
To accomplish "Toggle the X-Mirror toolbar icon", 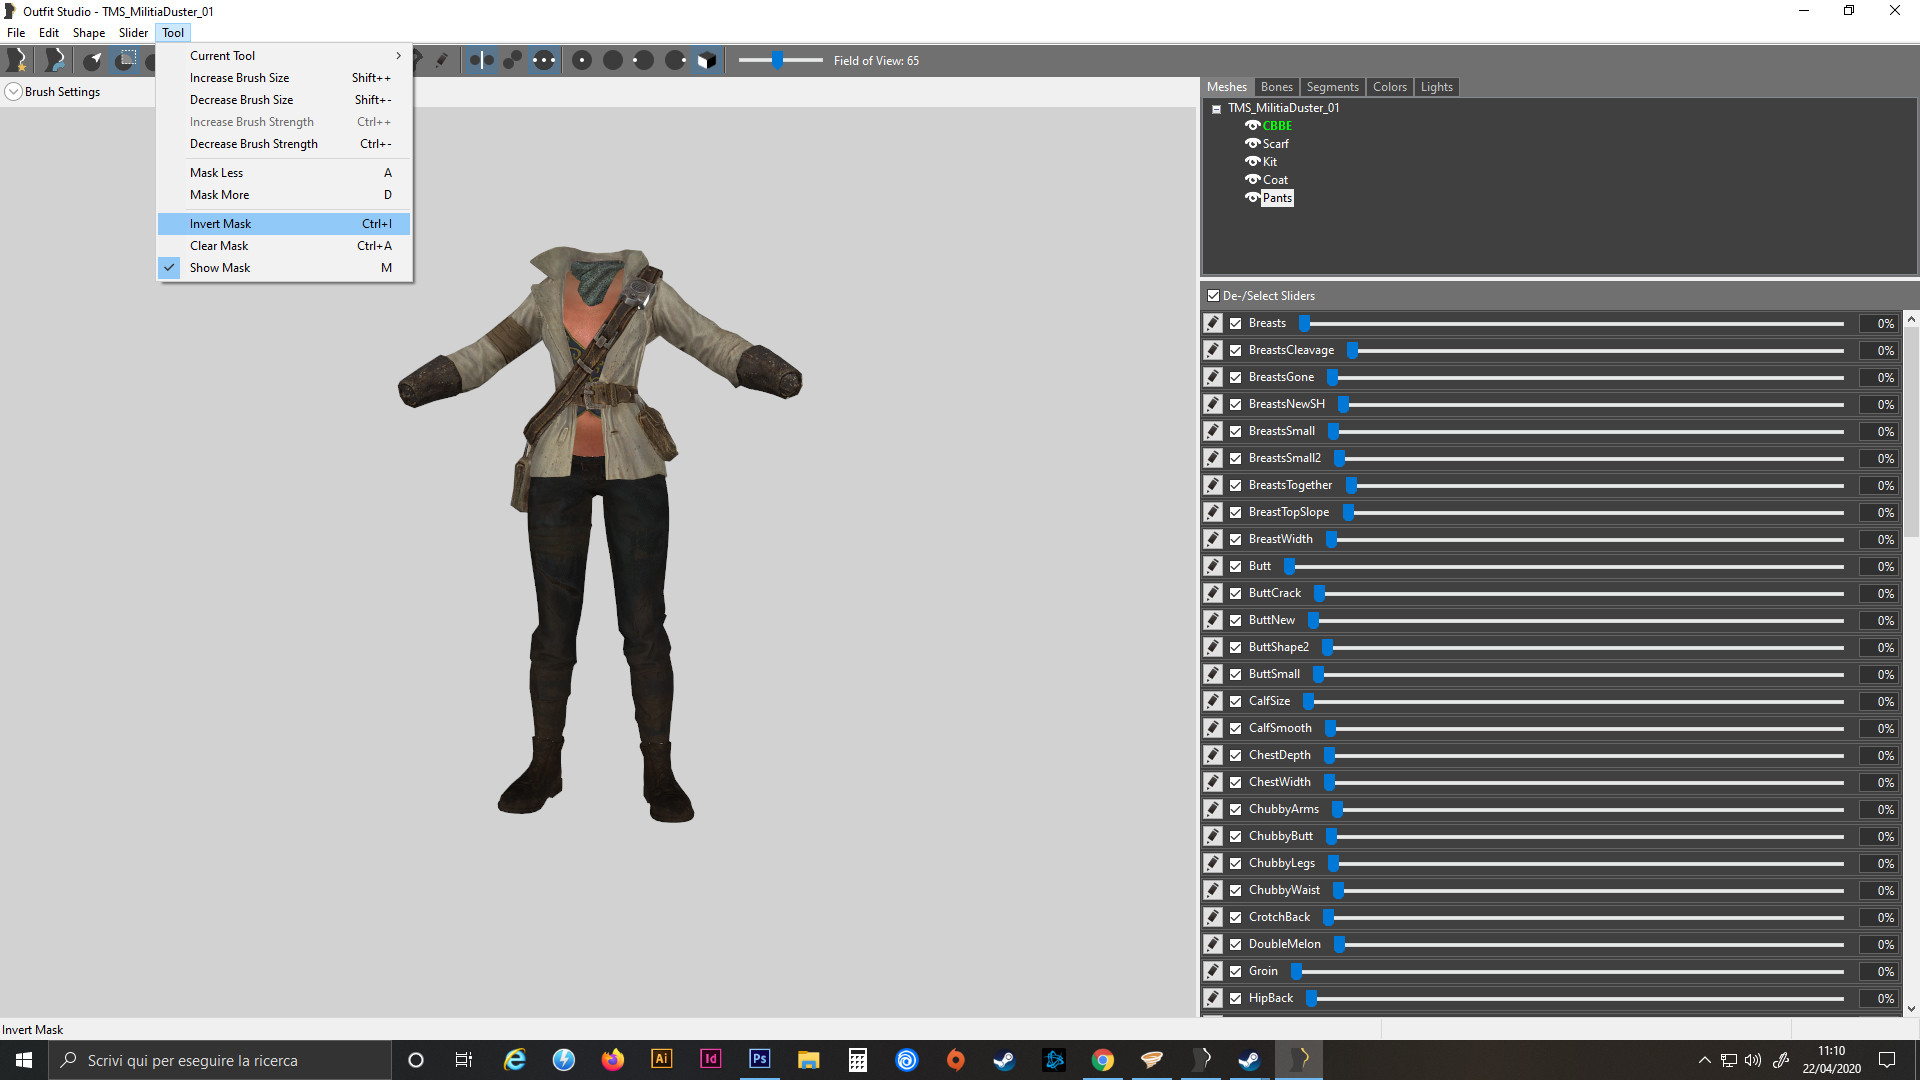I will 481,60.
